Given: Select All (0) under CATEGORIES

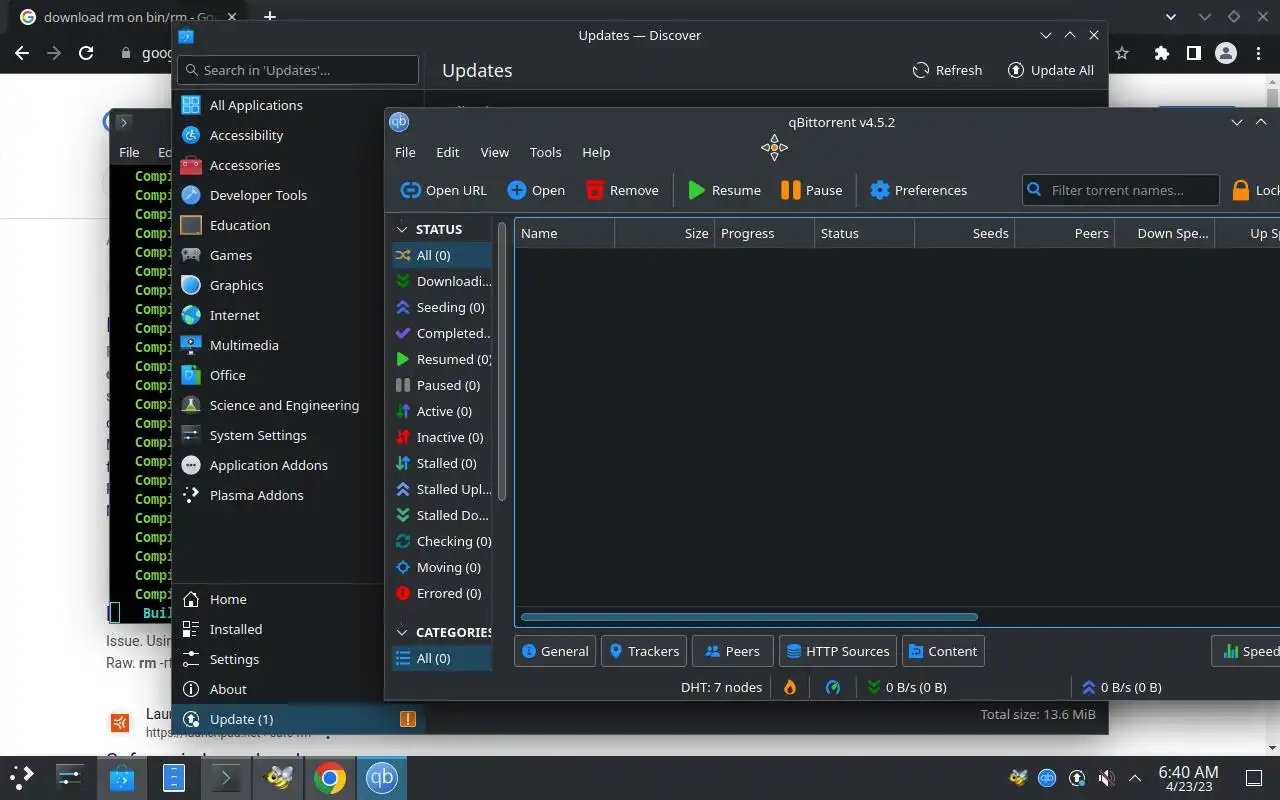Looking at the screenshot, I should pyautogui.click(x=441, y=658).
